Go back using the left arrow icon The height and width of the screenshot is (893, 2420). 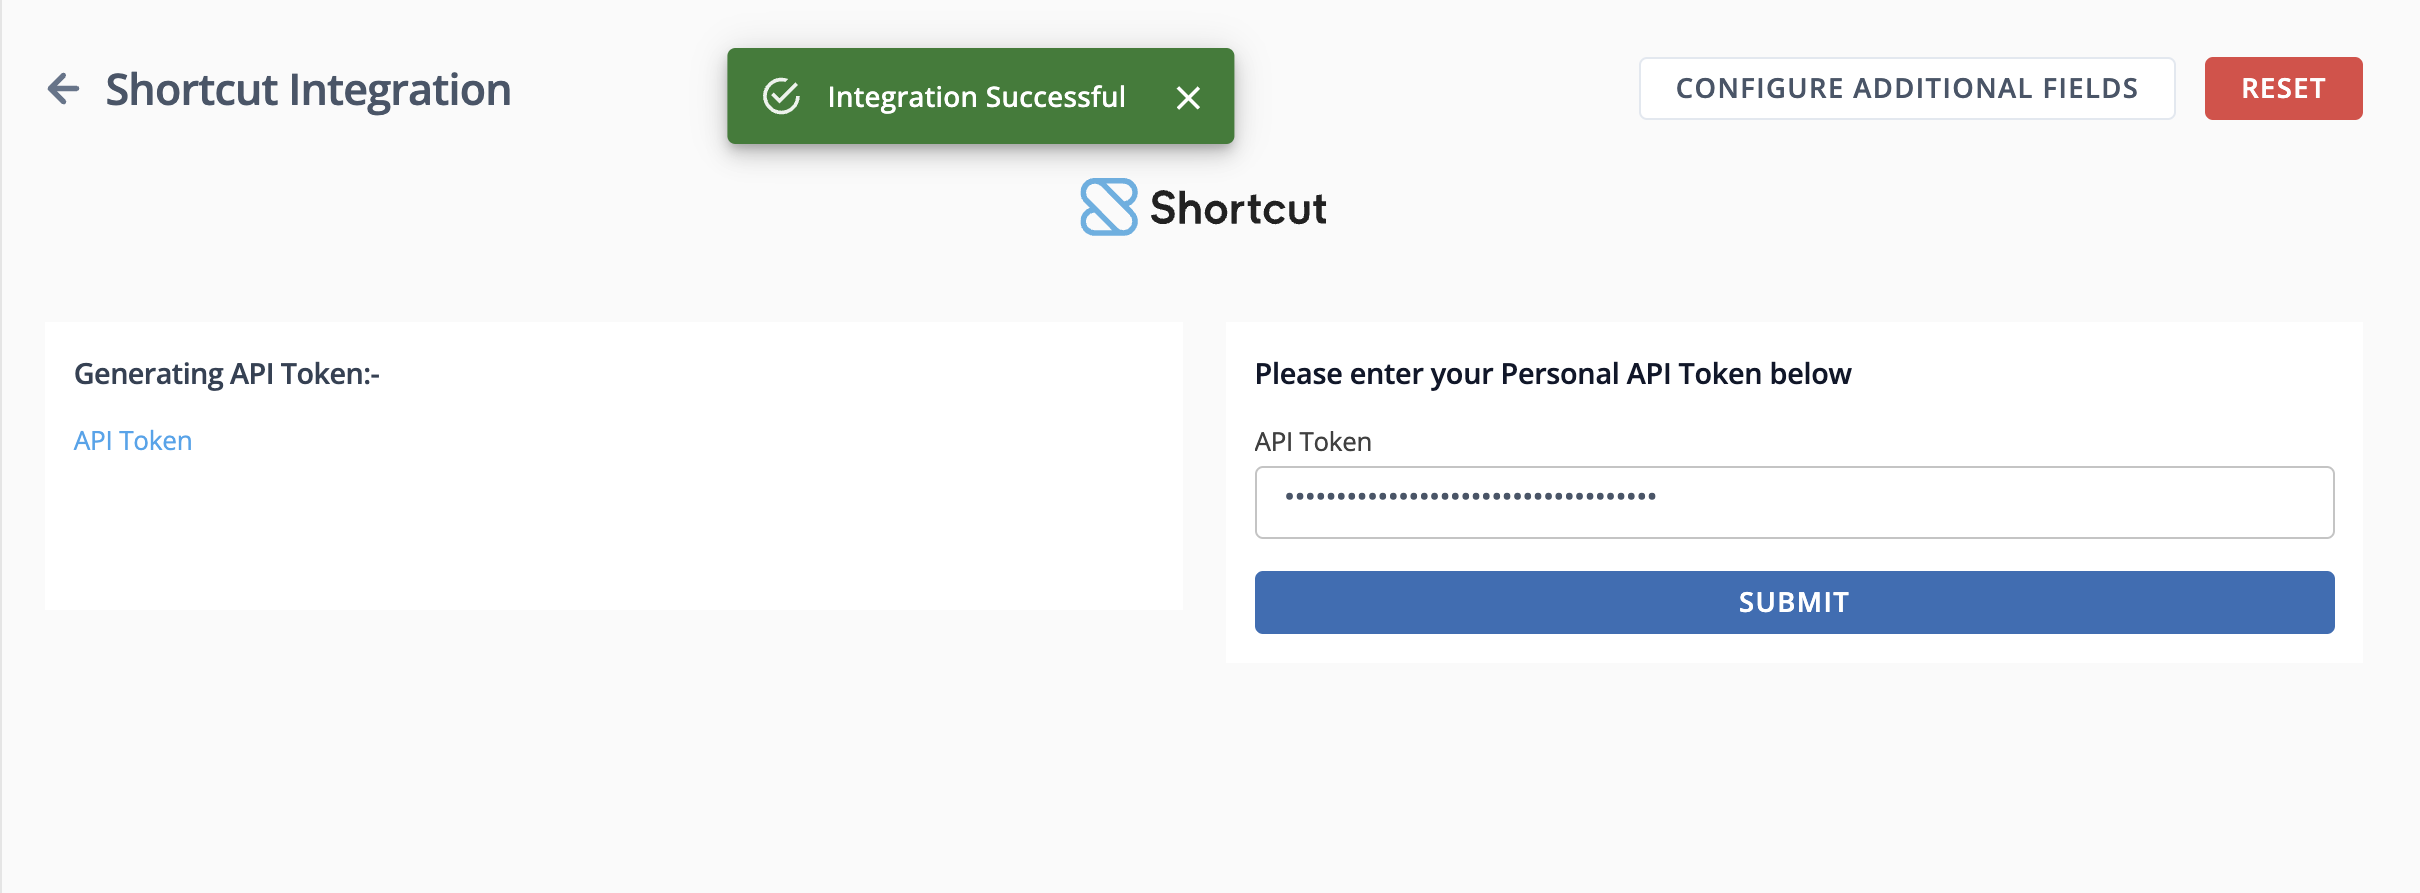point(63,89)
